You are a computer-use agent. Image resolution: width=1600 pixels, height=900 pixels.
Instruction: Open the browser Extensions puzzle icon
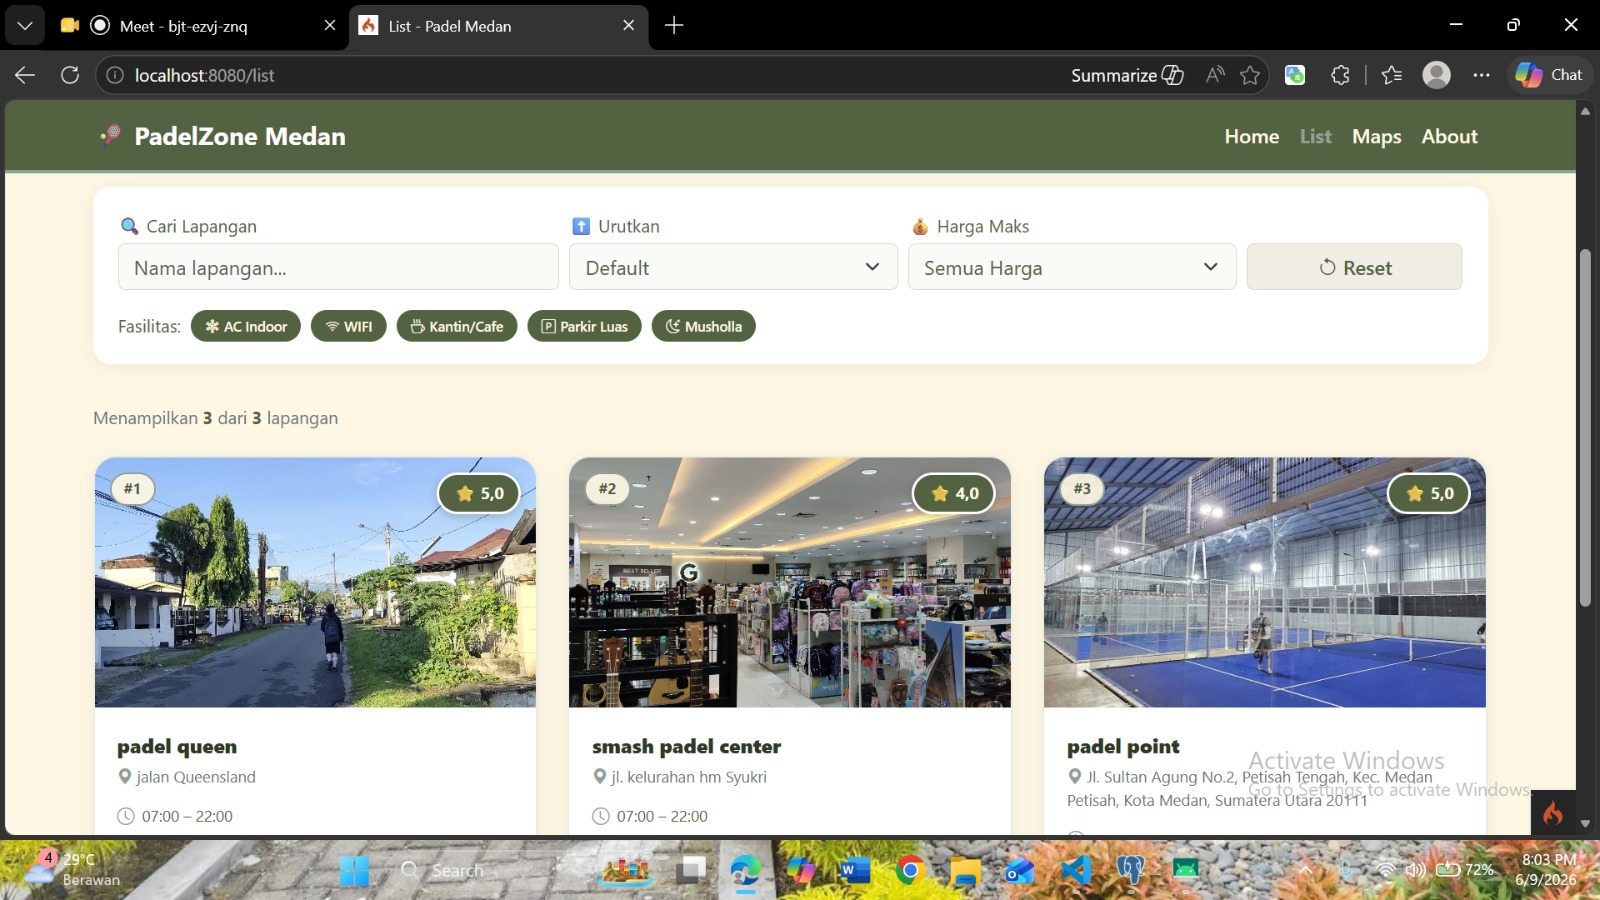coord(1340,75)
